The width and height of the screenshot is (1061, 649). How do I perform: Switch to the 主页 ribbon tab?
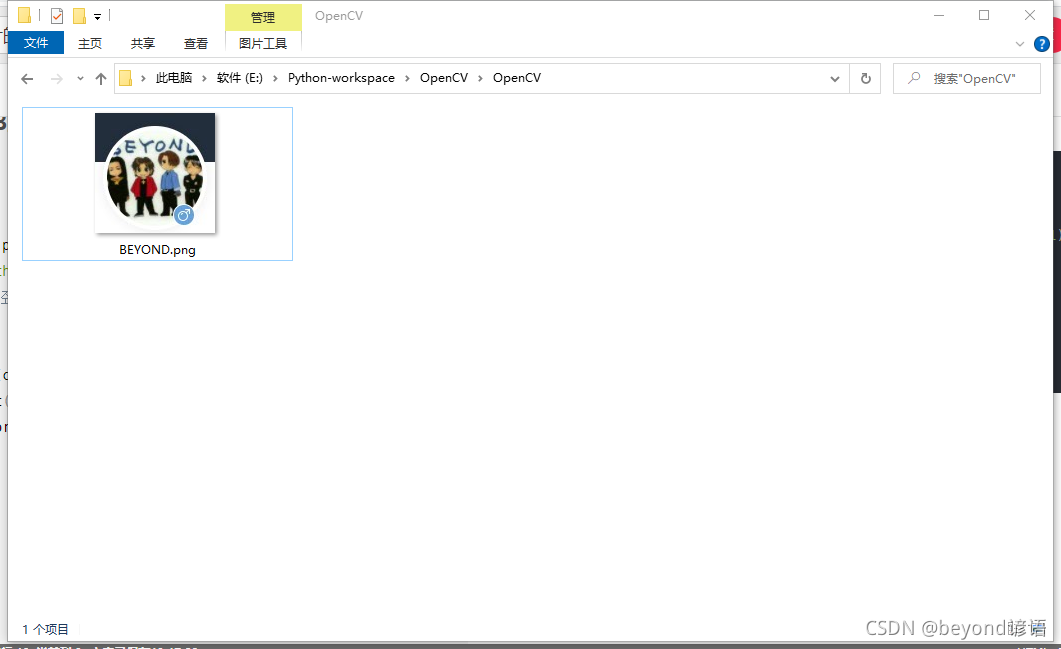[89, 43]
